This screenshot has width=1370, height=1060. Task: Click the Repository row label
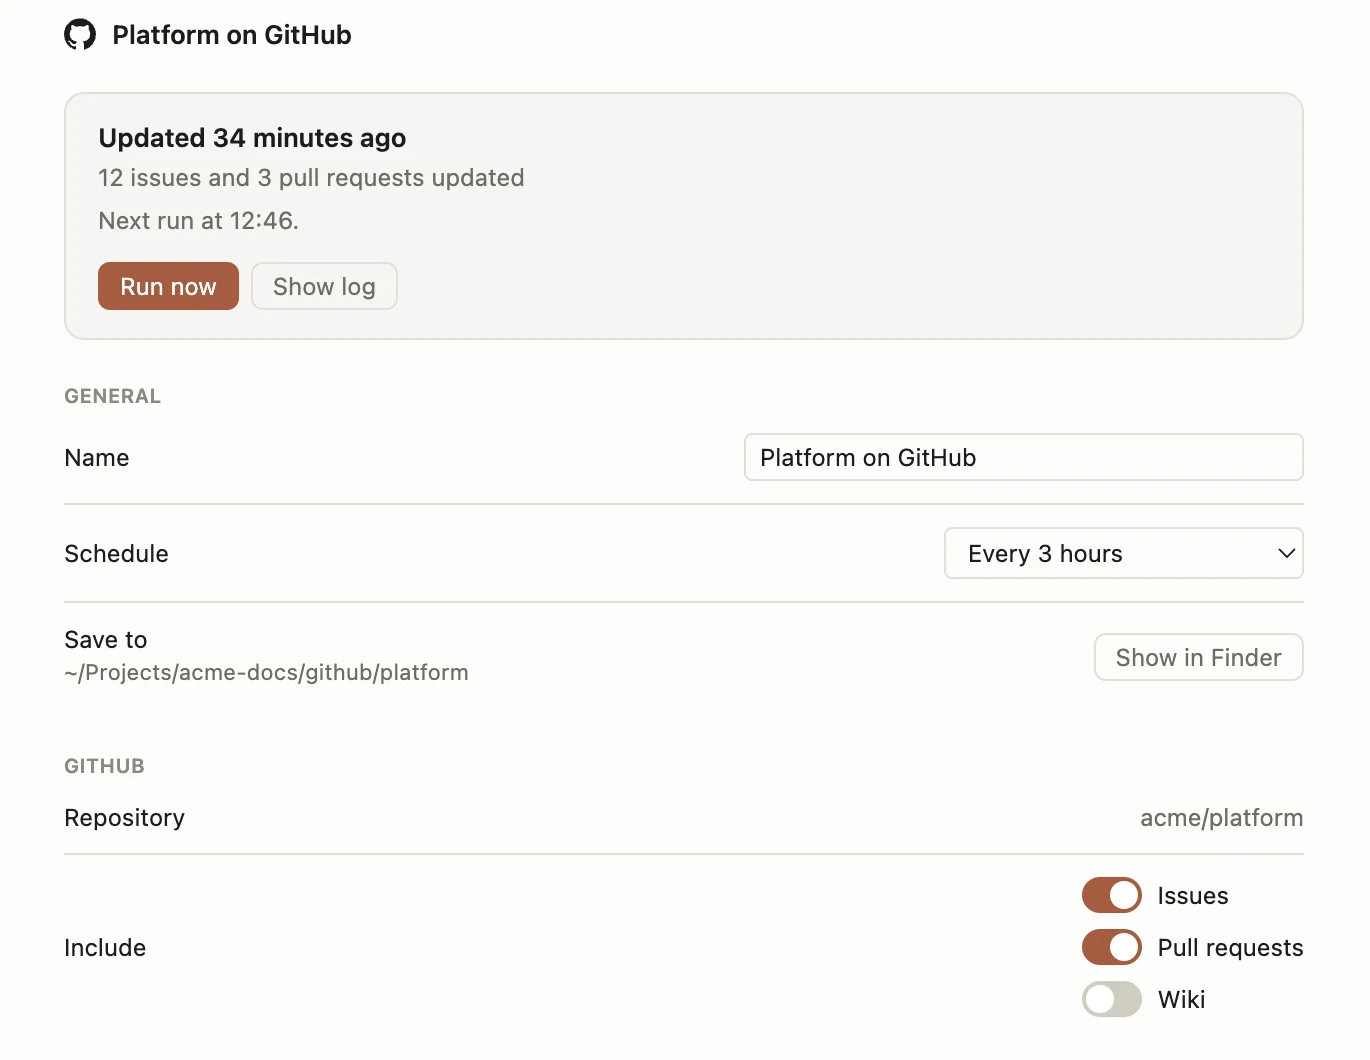pyautogui.click(x=124, y=818)
